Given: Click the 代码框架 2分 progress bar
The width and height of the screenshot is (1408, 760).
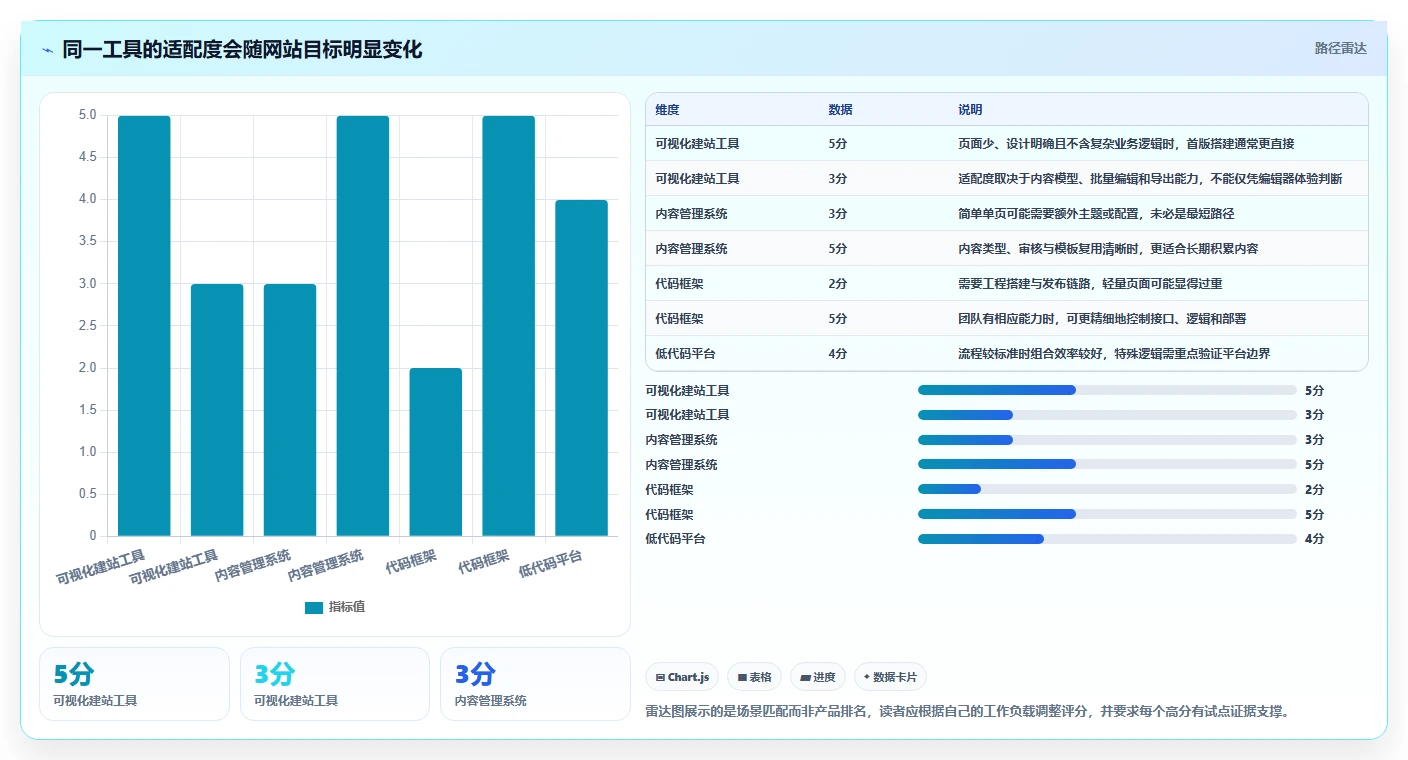Looking at the screenshot, I should click(1107, 489).
